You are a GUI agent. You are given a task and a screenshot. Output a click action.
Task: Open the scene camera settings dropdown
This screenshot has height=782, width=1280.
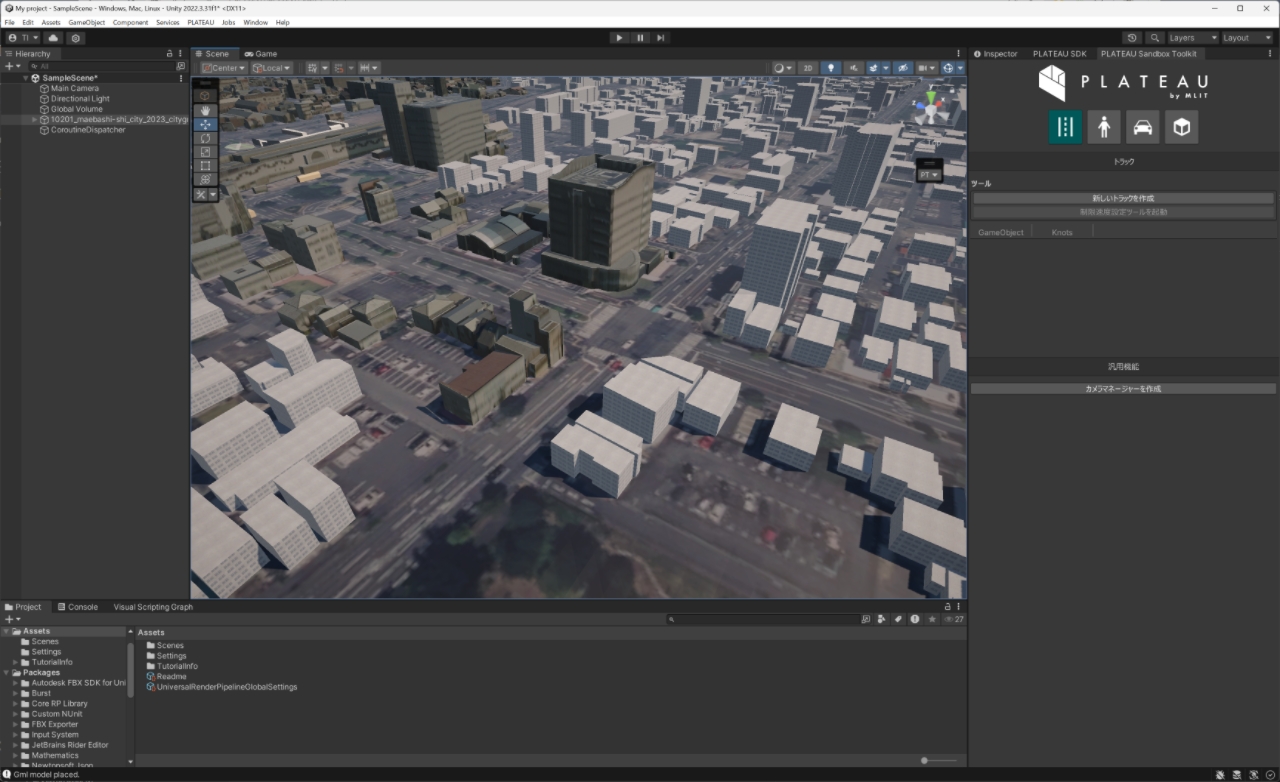pos(927,68)
